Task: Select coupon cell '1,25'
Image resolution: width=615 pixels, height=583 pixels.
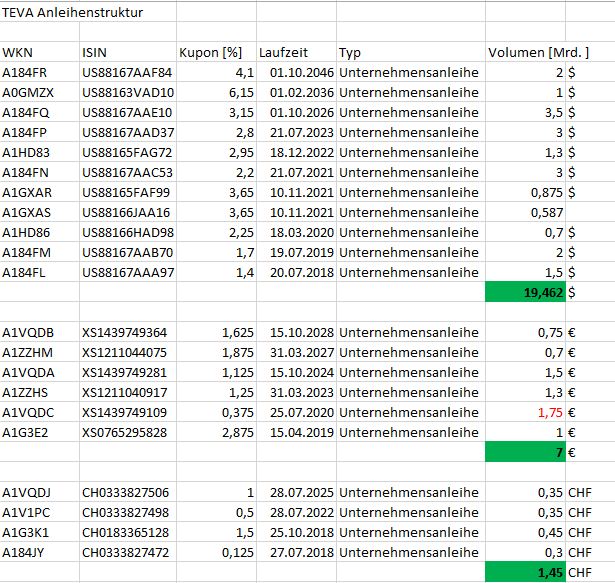Action: tap(217, 392)
